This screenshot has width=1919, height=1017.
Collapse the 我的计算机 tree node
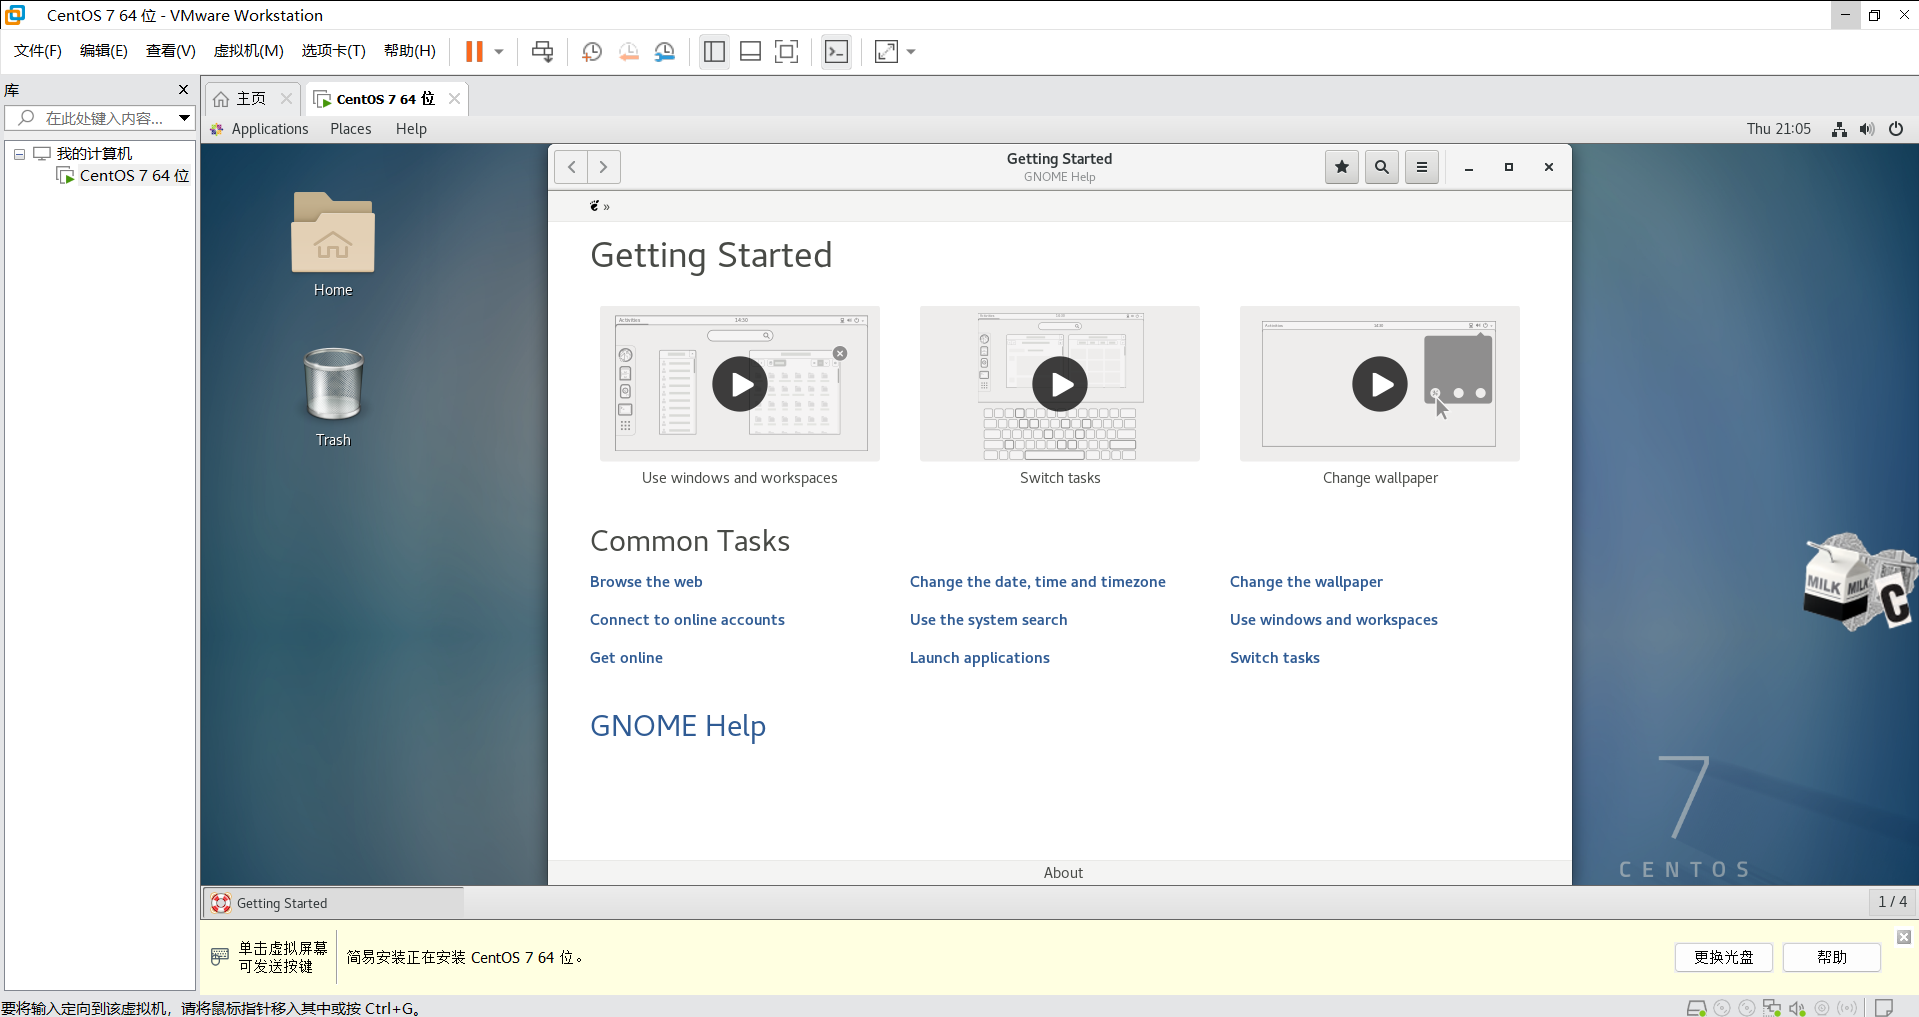coord(19,154)
